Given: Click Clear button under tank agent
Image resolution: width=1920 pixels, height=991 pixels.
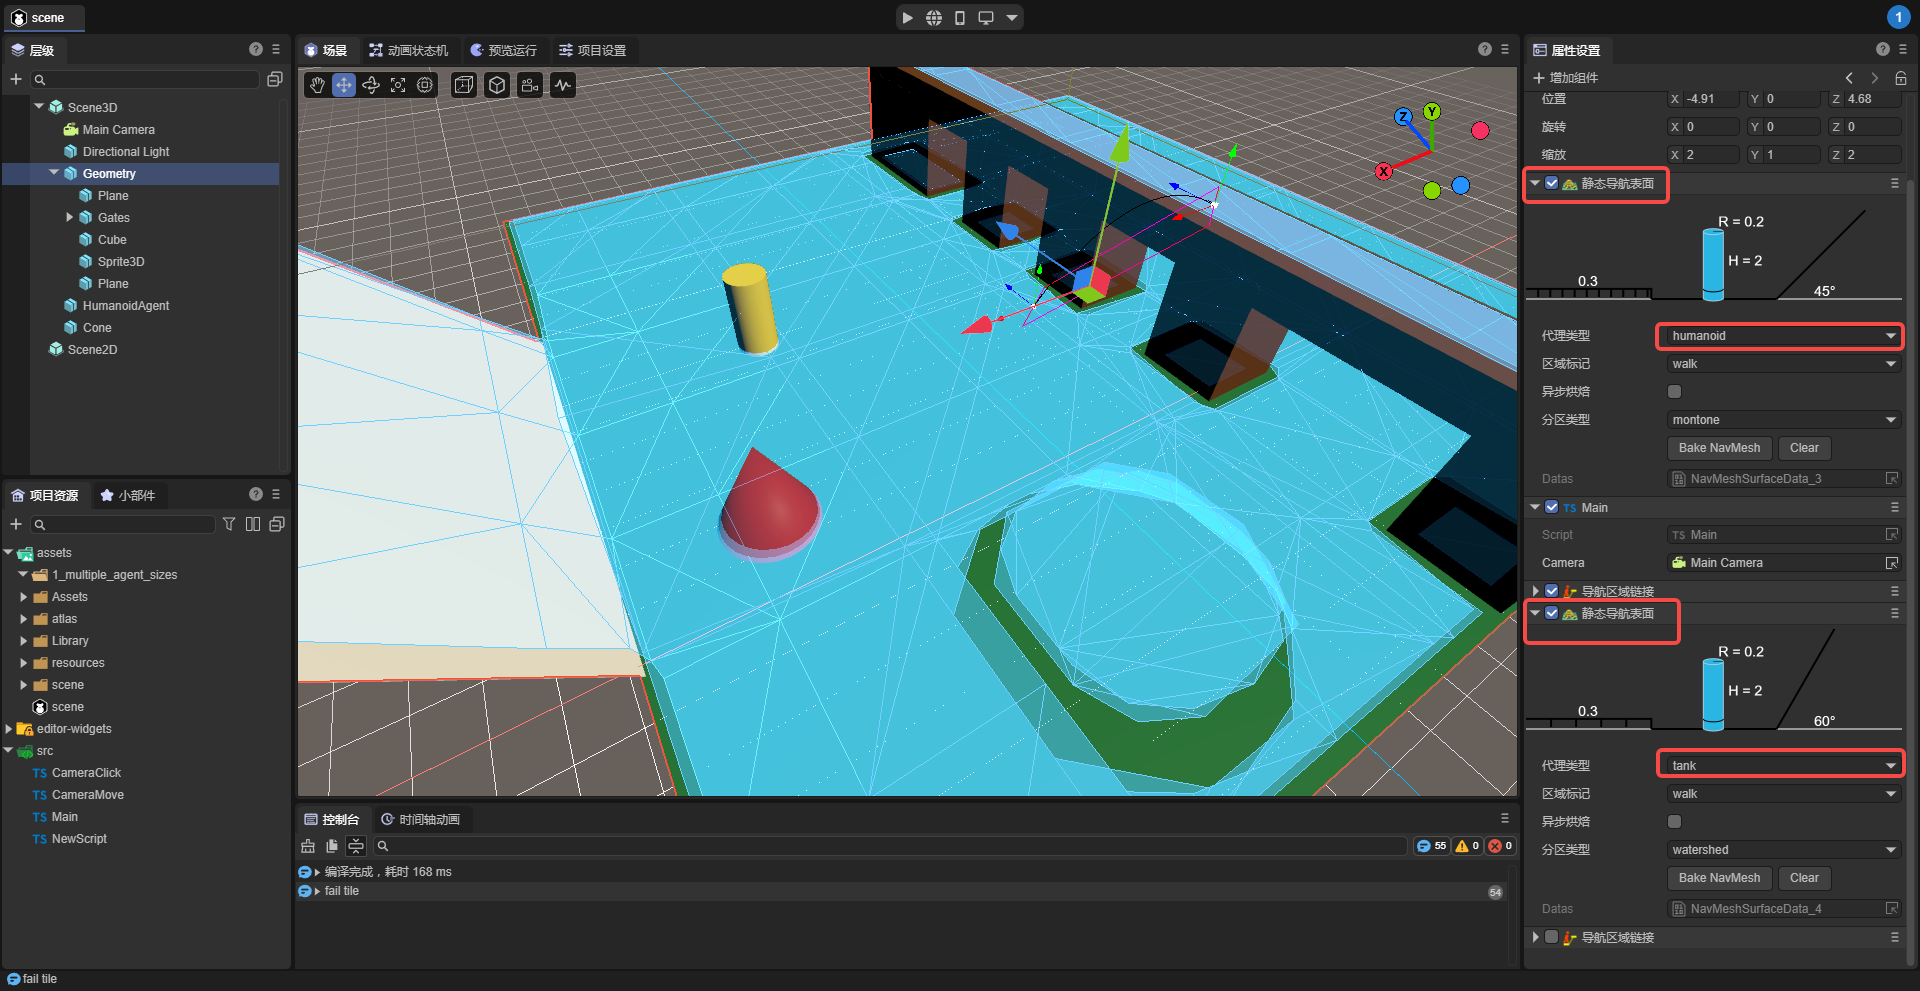Looking at the screenshot, I should 1804,878.
